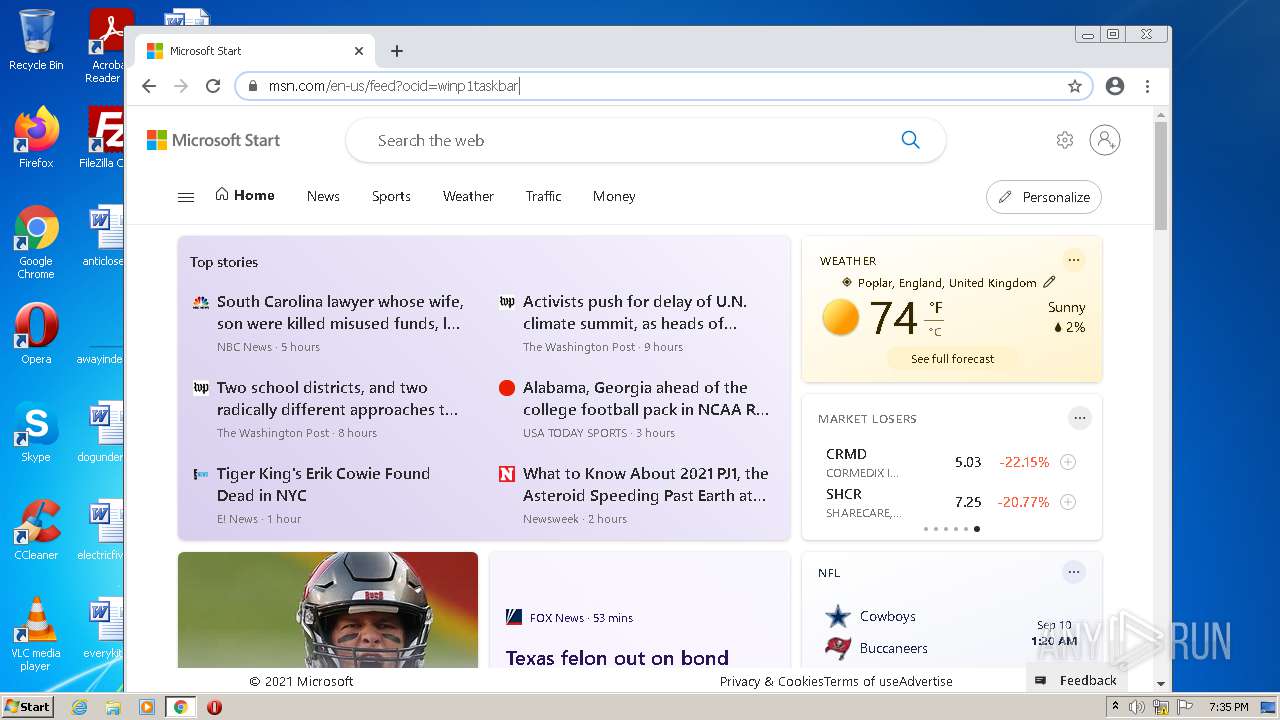The height and width of the screenshot is (720, 1280).
Task: Open Alabama, Georgia college football story
Action: pos(646,398)
